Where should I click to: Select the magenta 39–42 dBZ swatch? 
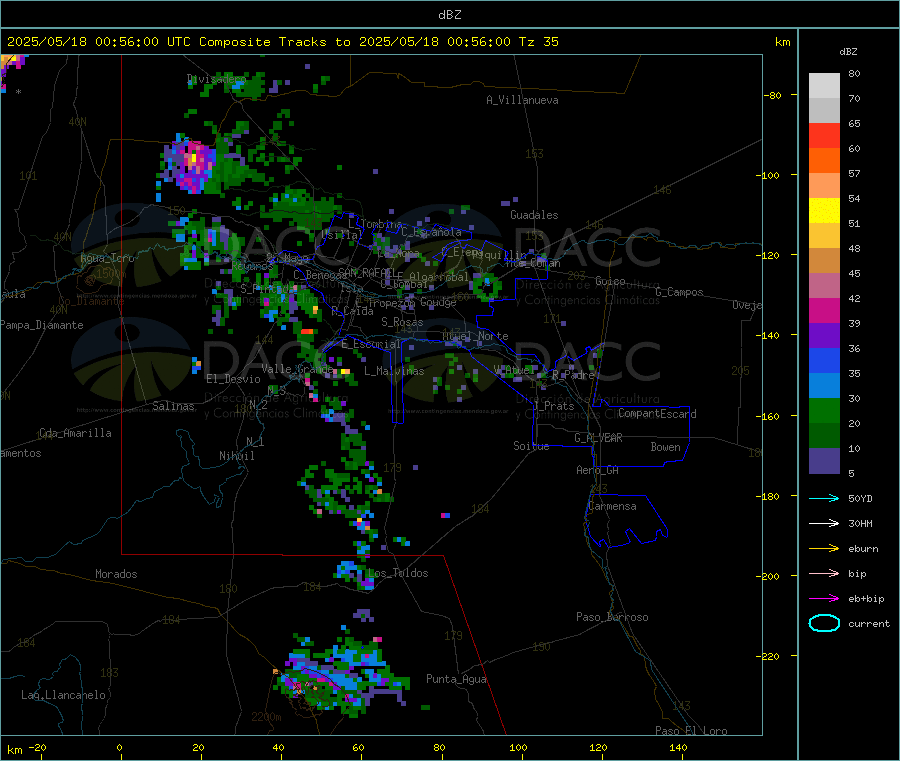coord(824,310)
